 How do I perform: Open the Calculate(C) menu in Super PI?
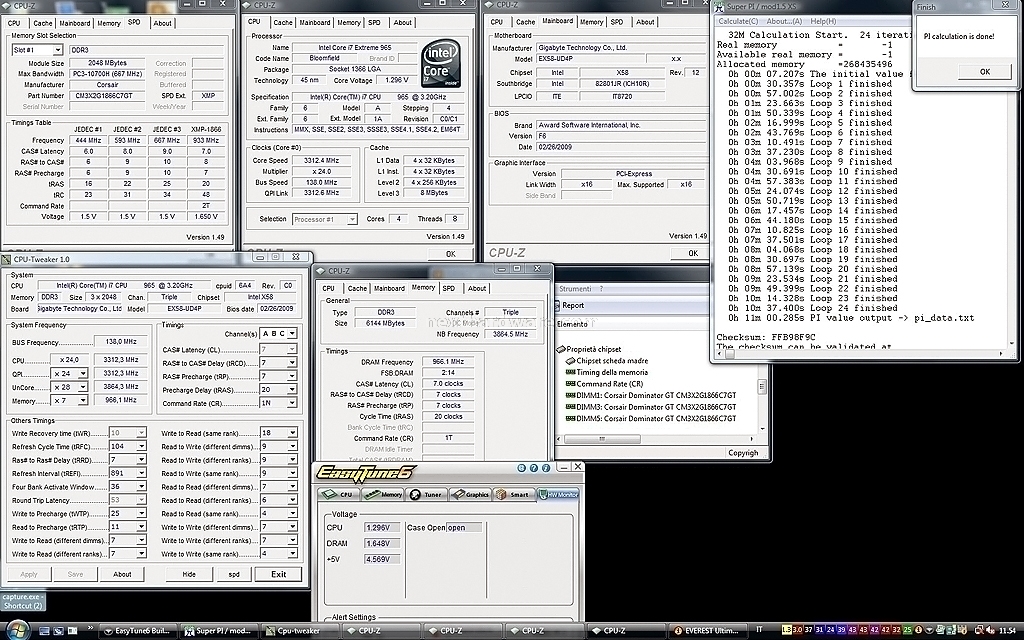(738, 22)
